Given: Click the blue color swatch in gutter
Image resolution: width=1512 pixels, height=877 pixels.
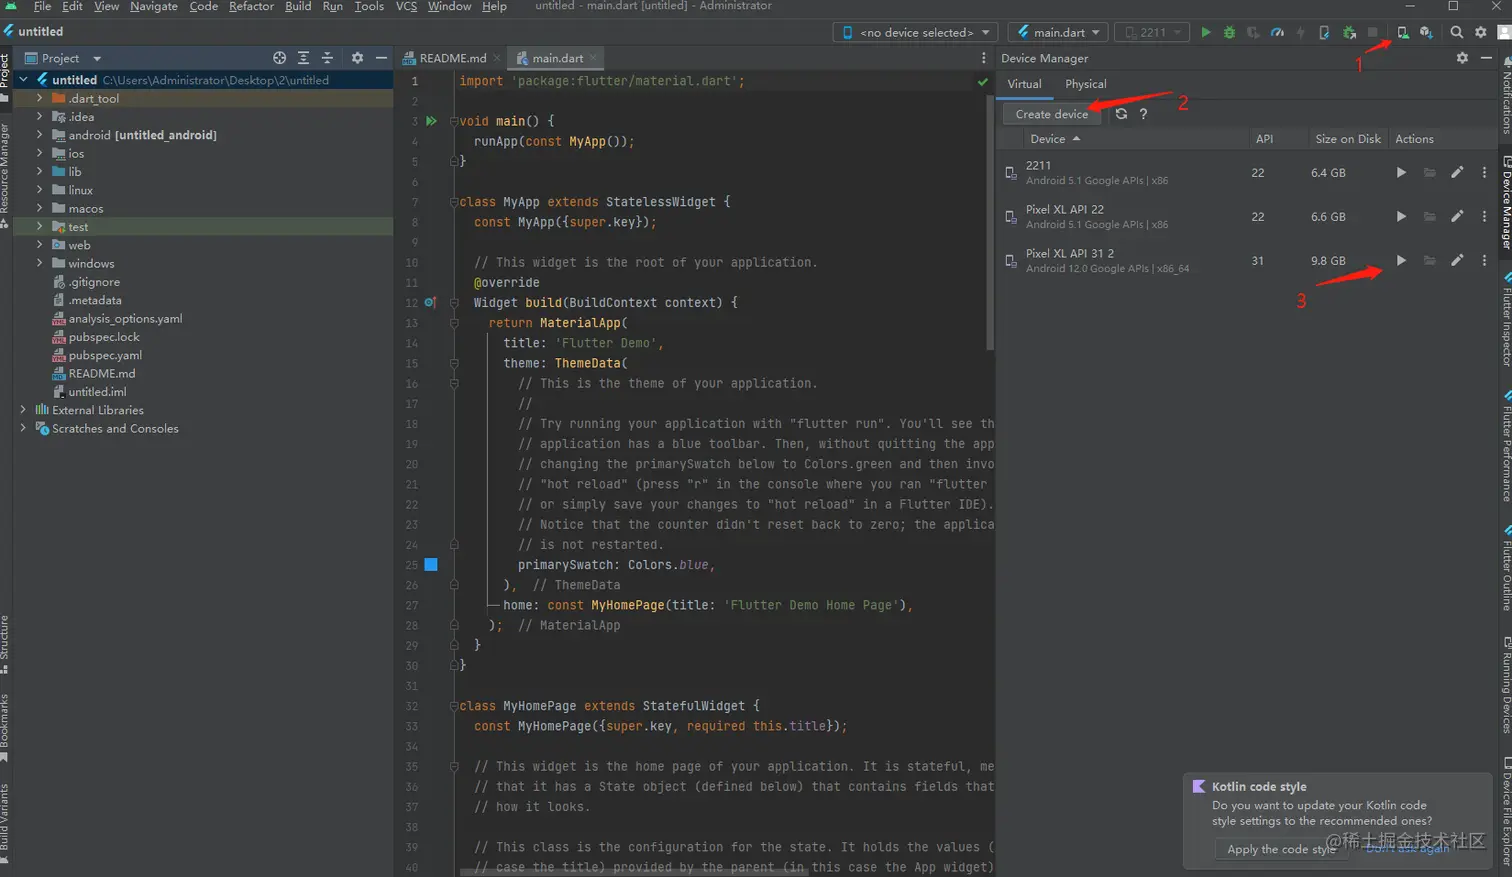Looking at the screenshot, I should [431, 565].
